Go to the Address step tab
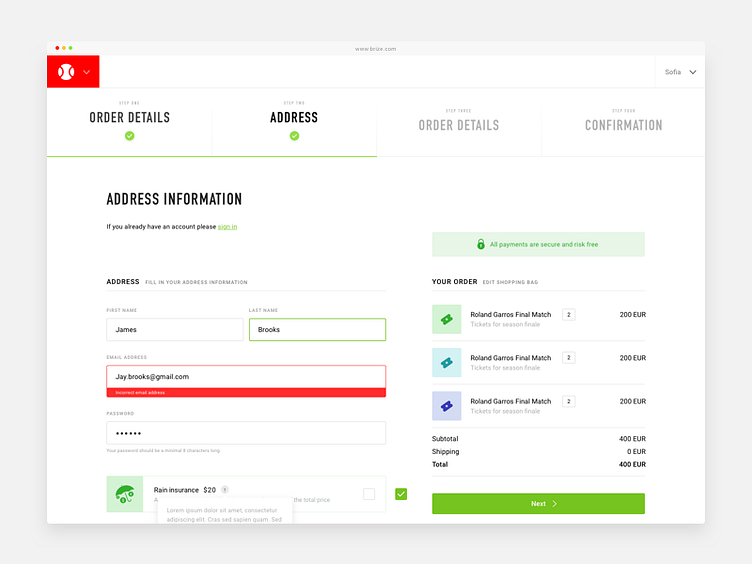The height and width of the screenshot is (564, 752). (x=294, y=122)
